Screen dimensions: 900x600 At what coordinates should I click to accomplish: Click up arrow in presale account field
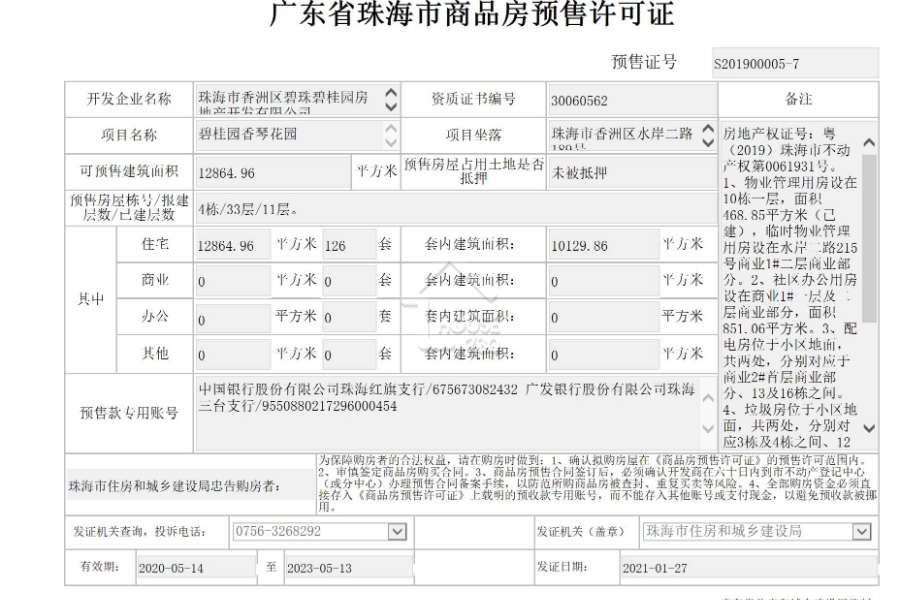pyautogui.click(x=708, y=398)
